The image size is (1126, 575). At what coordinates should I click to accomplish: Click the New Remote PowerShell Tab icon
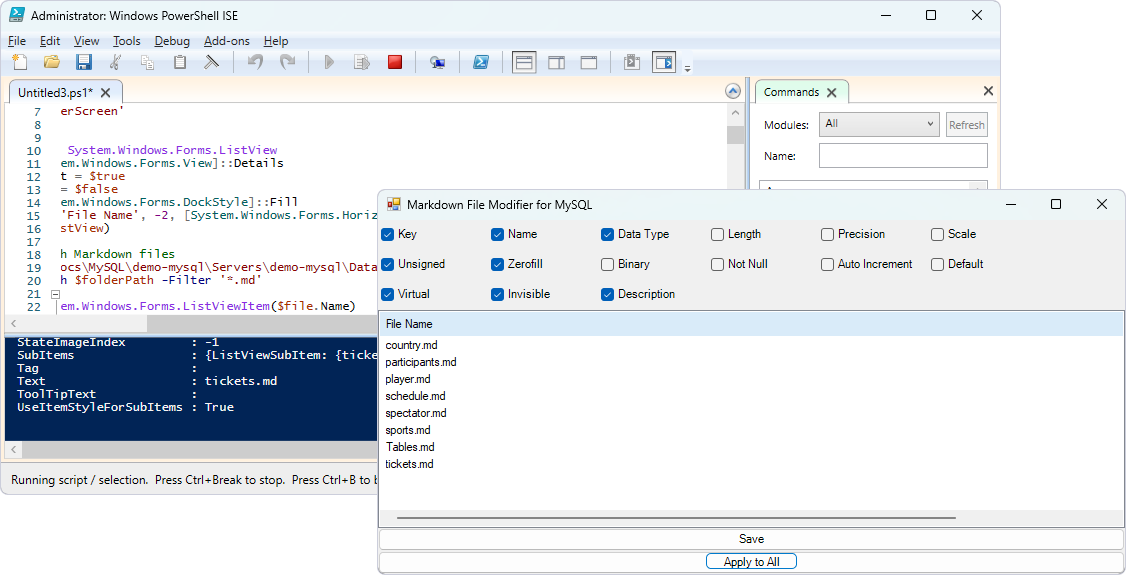[x=437, y=62]
